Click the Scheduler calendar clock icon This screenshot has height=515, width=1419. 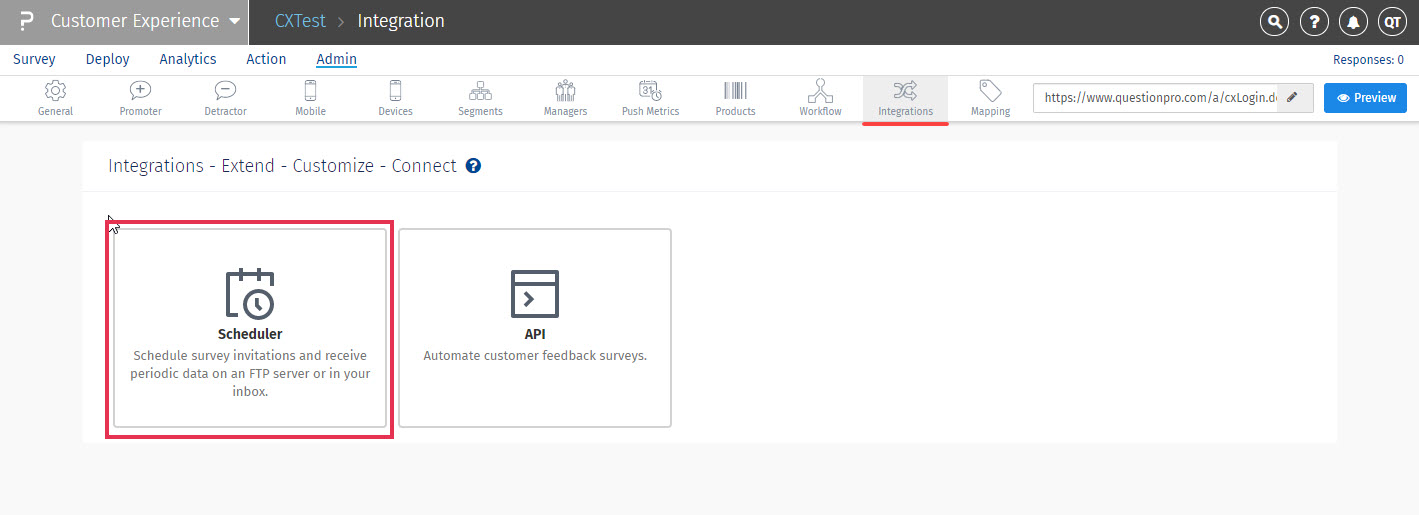coord(250,294)
